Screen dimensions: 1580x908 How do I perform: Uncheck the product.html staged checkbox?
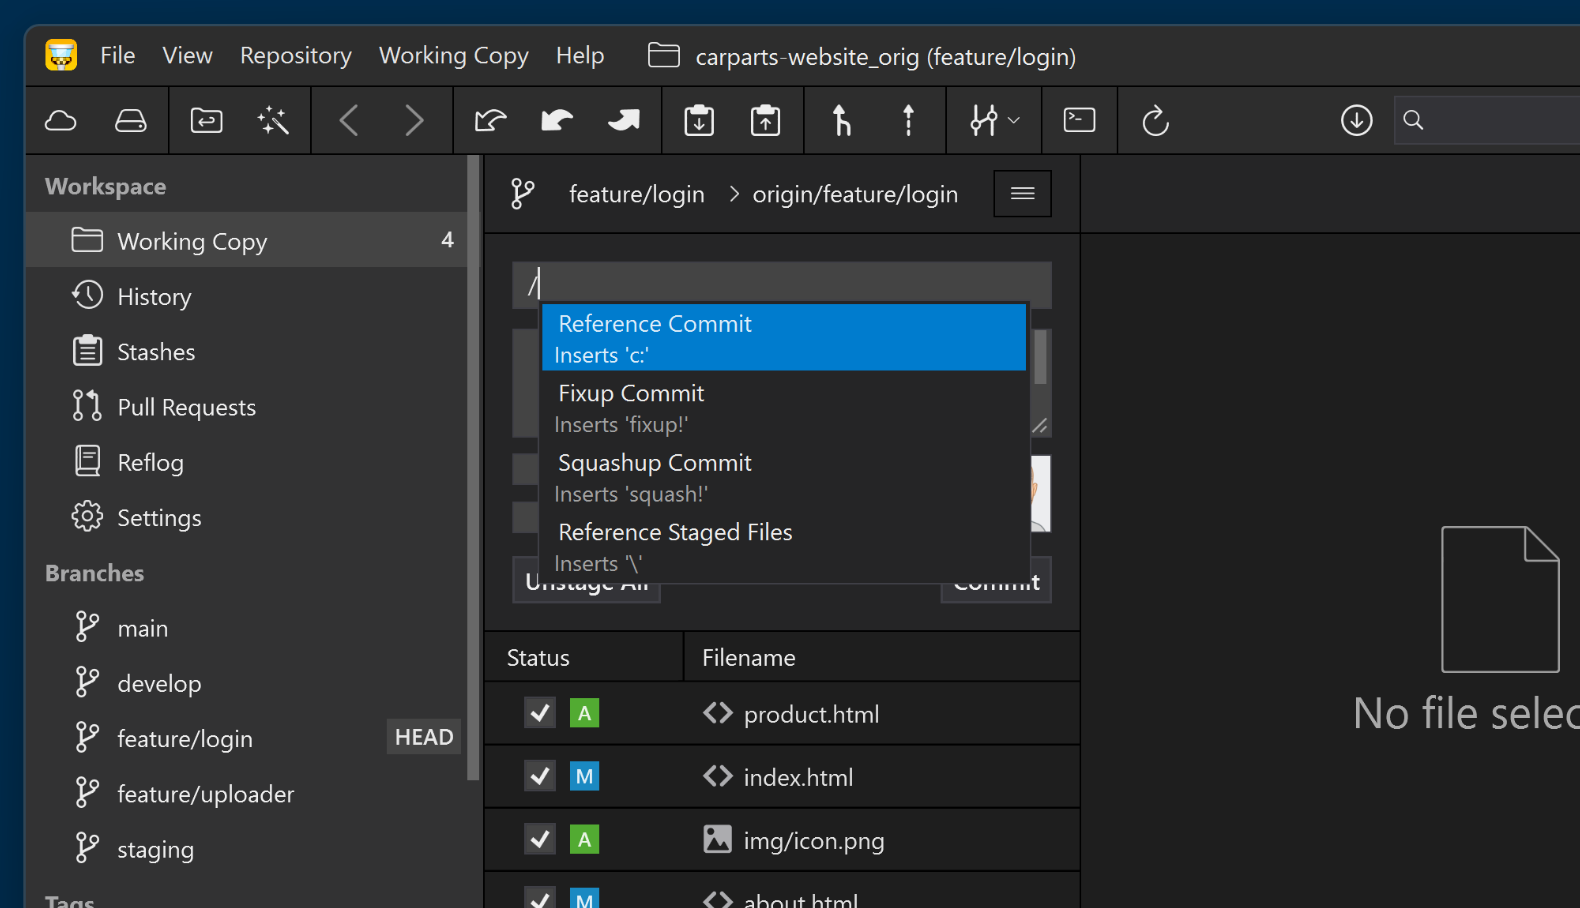[x=540, y=713]
